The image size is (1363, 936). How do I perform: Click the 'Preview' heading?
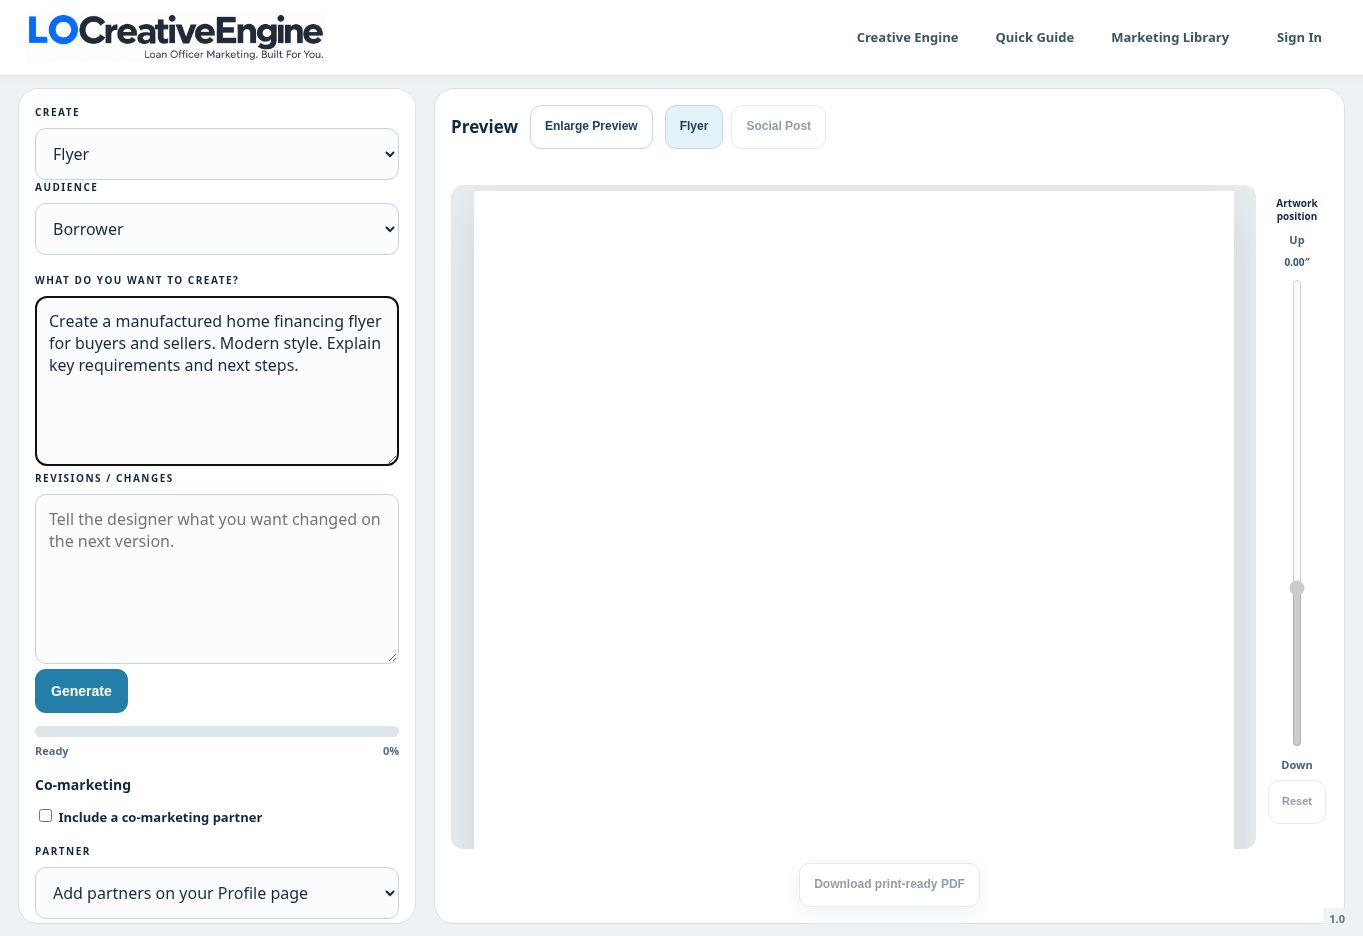484,127
